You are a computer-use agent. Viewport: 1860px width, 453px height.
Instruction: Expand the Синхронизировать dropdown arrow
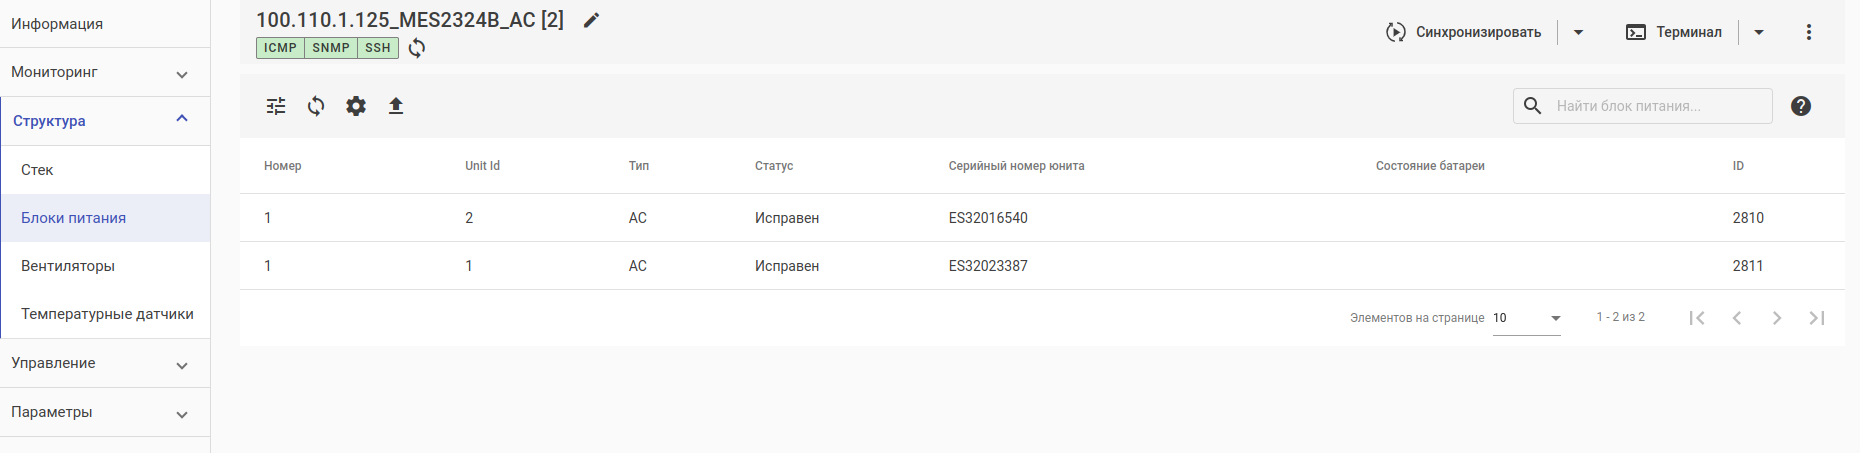(1578, 32)
